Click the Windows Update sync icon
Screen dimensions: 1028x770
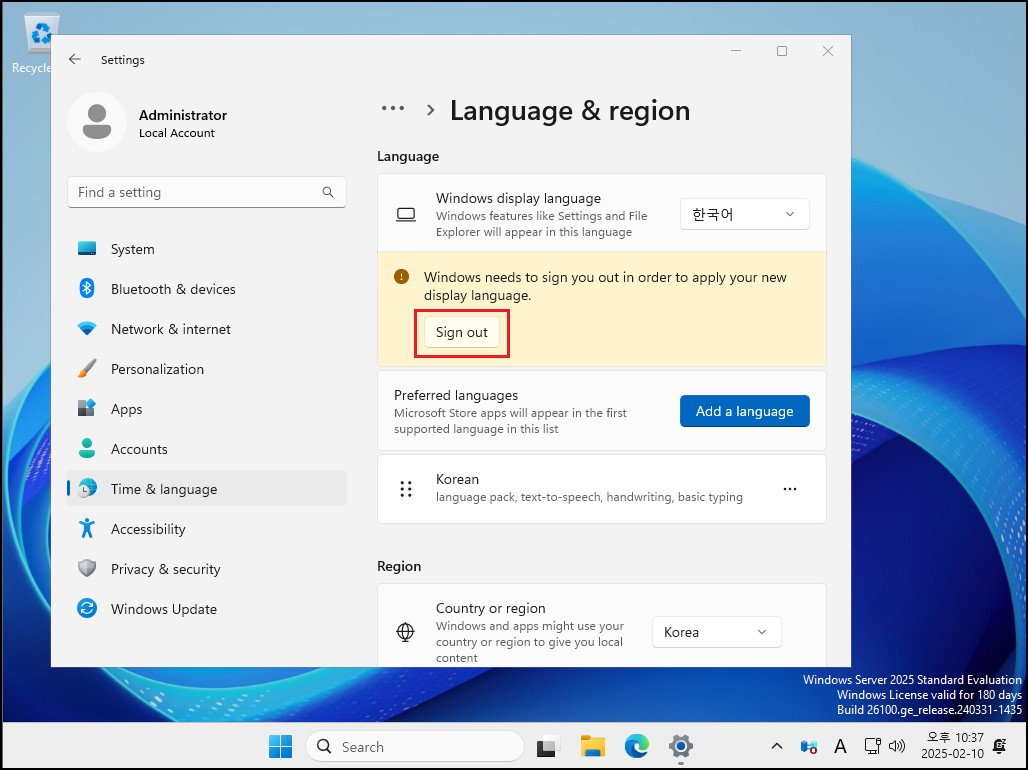point(87,609)
